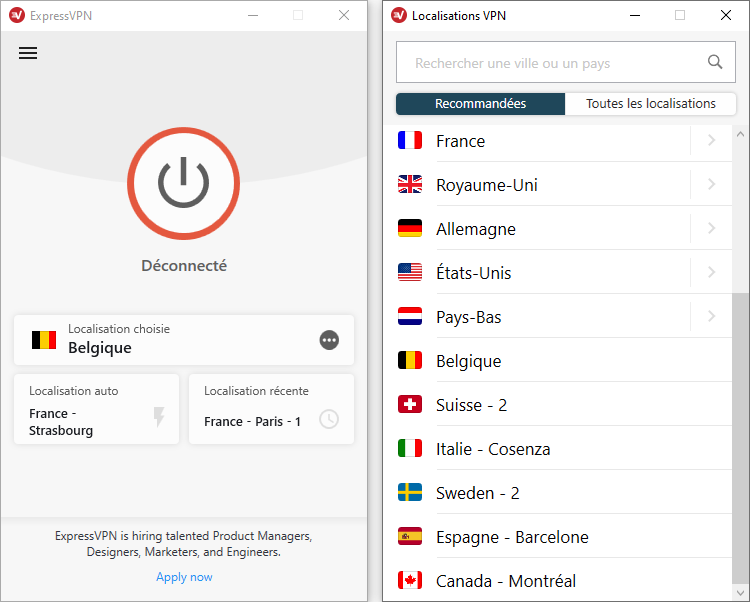Click the Netherlands flag icon
This screenshot has height=602, width=750.
410,317
